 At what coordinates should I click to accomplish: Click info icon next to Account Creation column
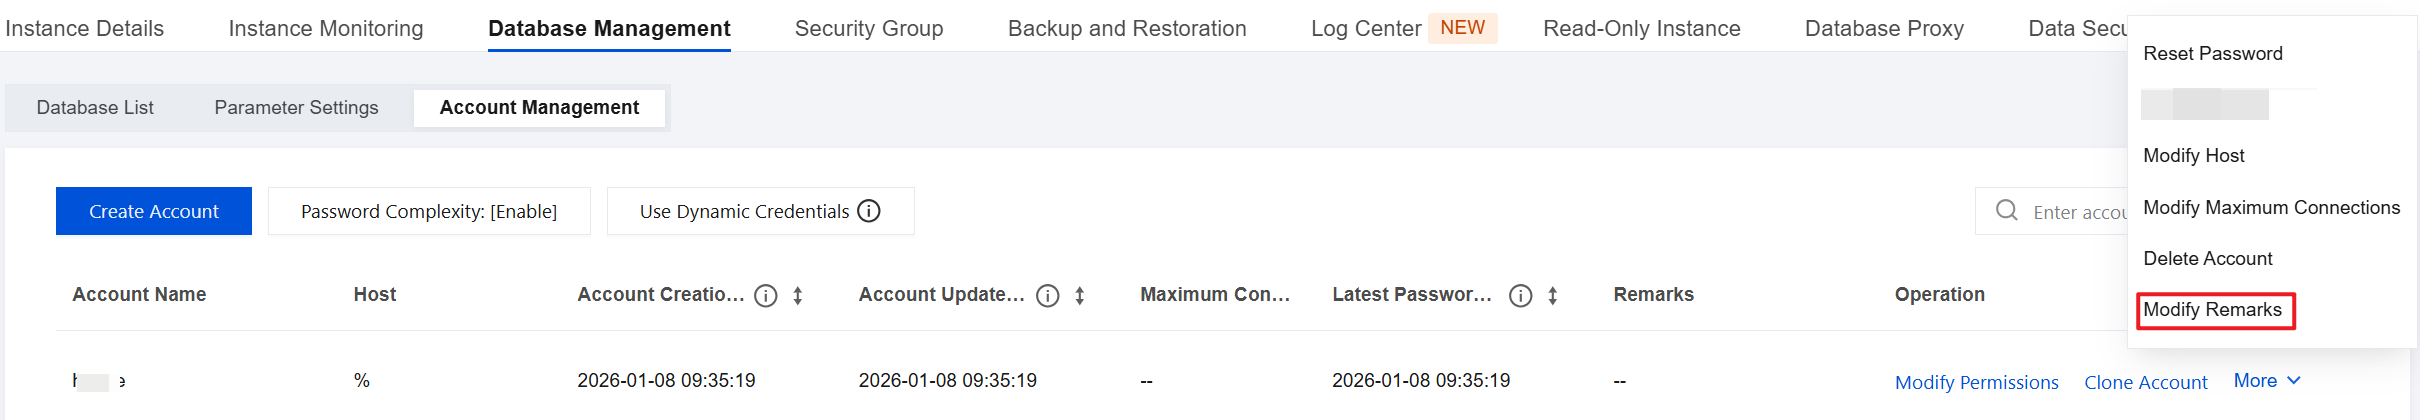click(x=766, y=296)
